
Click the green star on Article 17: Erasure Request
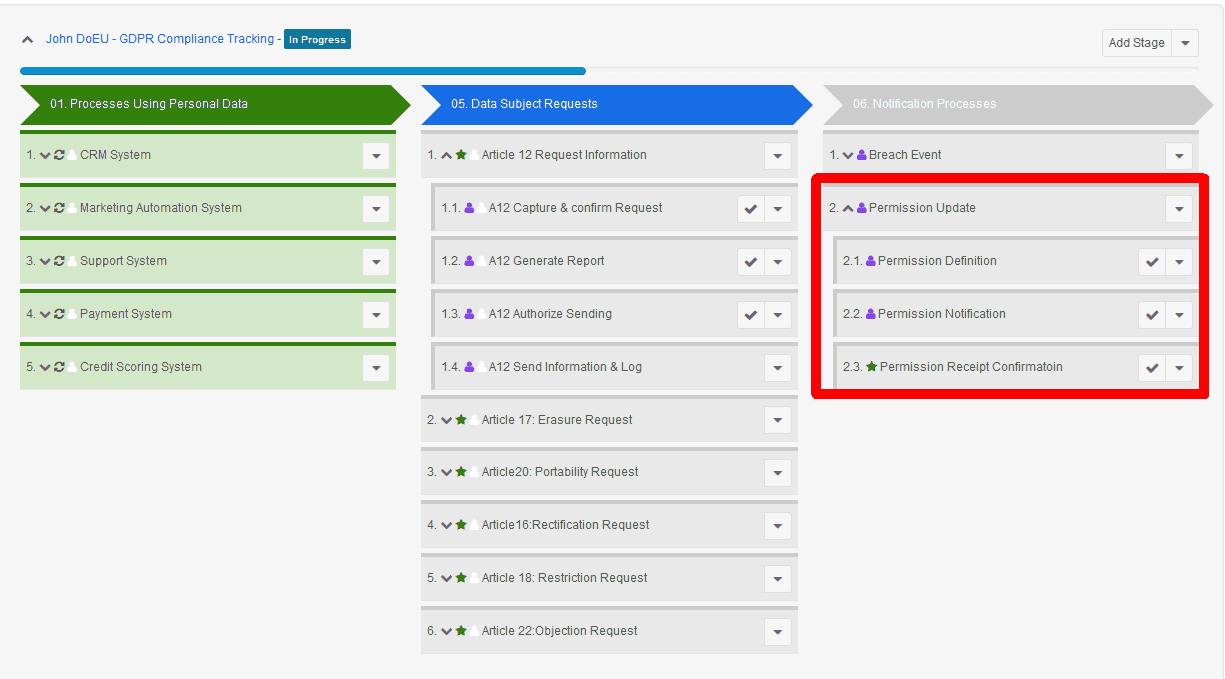(x=461, y=420)
